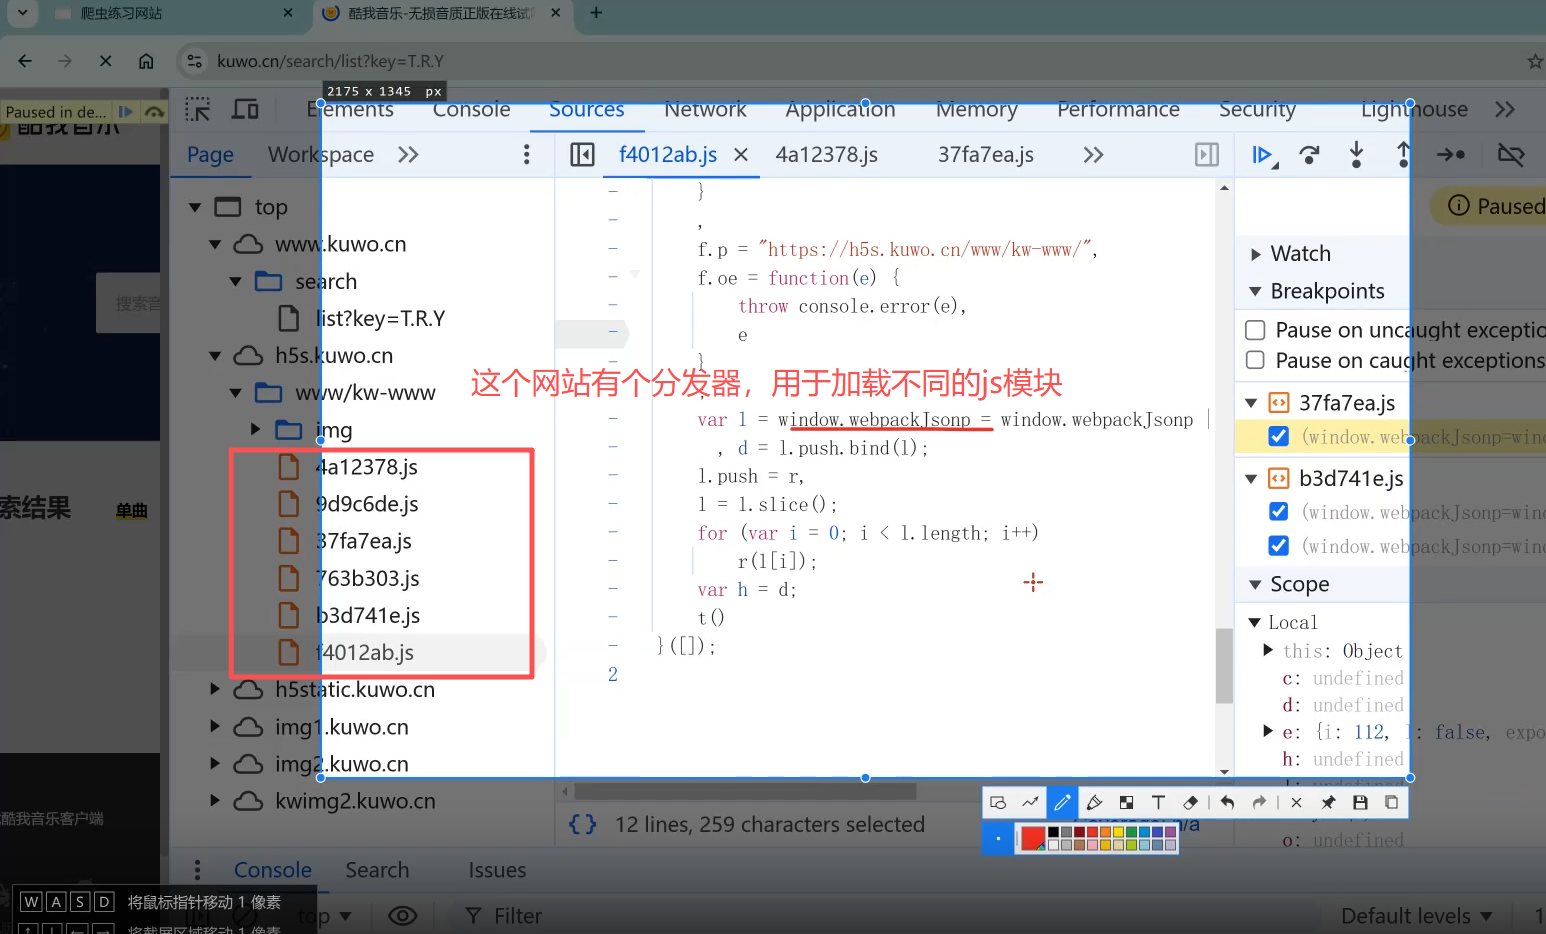
Task: Pick the yellow color swatch
Action: click(1118, 832)
